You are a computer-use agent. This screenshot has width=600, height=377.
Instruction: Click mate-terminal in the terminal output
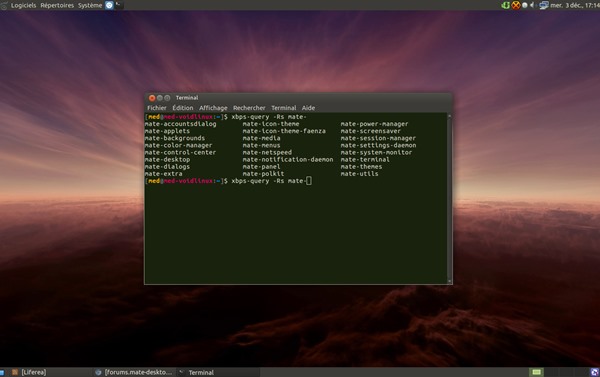click(x=365, y=160)
